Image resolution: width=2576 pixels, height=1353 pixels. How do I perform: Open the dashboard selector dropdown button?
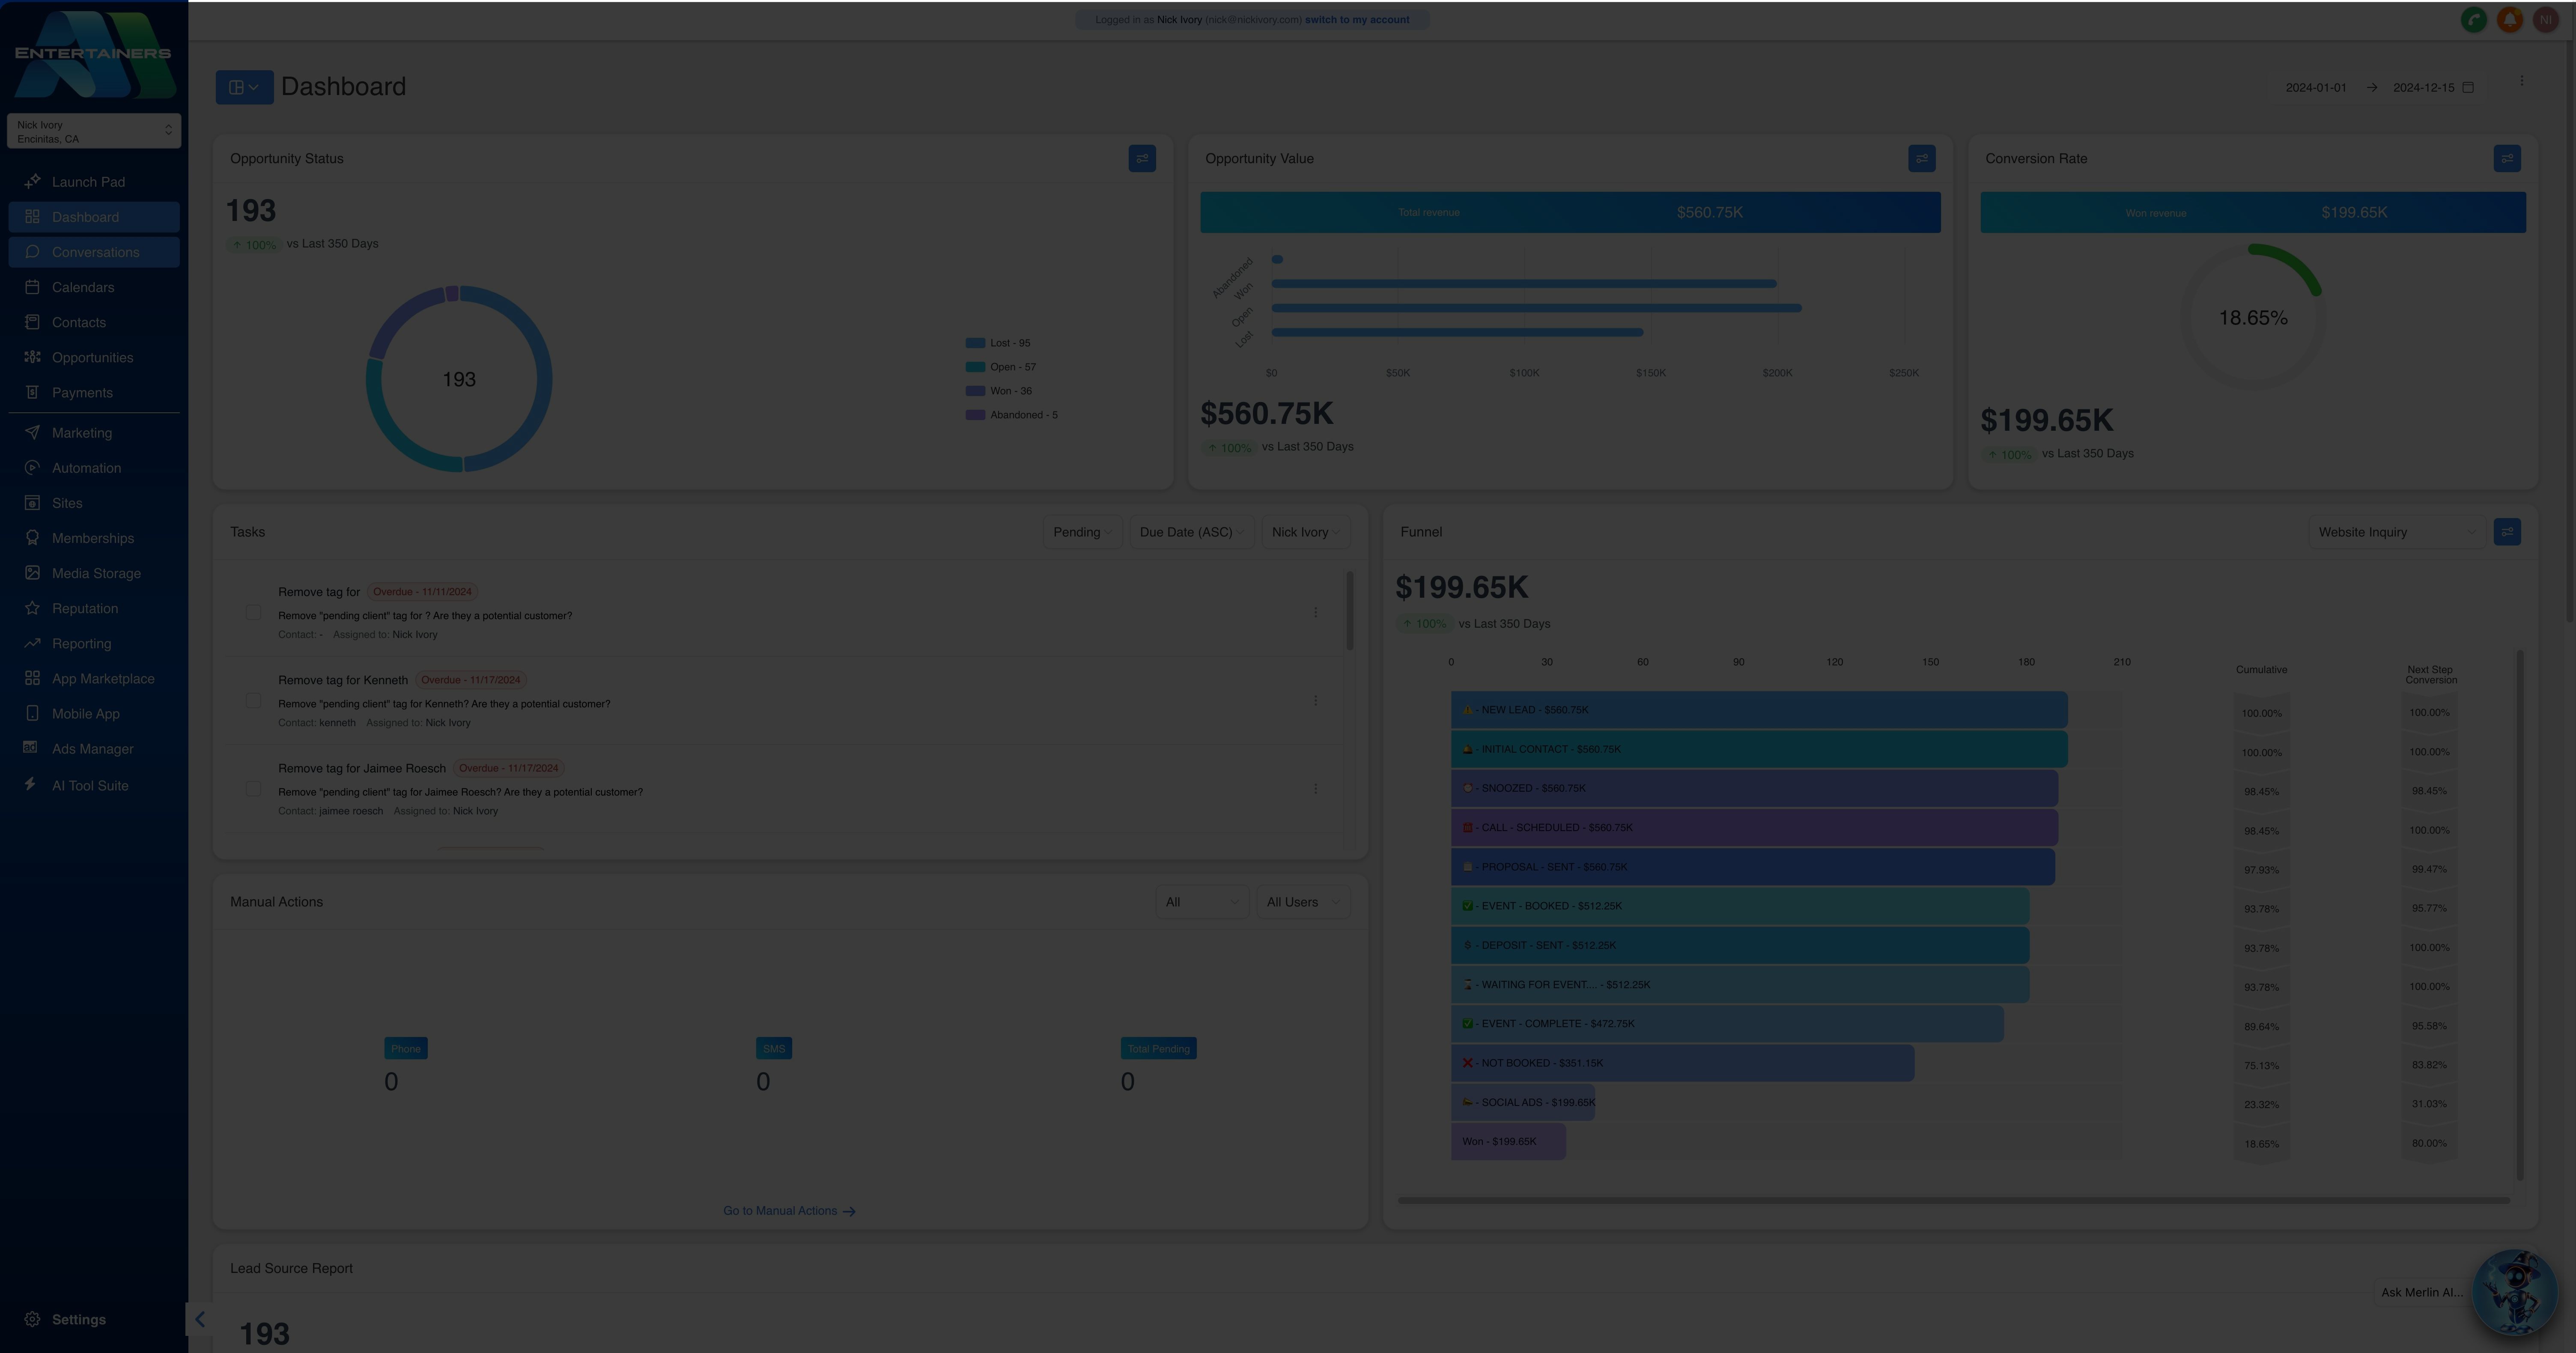tap(244, 87)
